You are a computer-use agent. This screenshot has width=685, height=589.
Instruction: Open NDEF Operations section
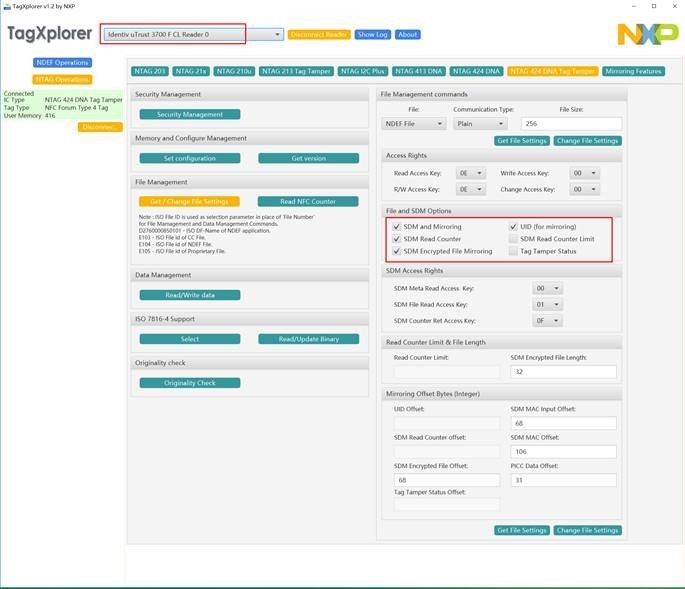click(x=62, y=62)
